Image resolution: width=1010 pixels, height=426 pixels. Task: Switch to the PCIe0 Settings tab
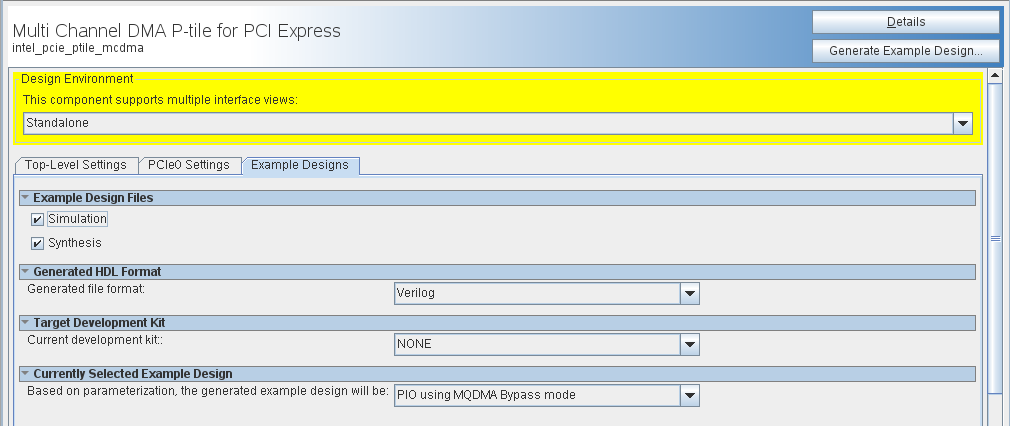[188, 165]
